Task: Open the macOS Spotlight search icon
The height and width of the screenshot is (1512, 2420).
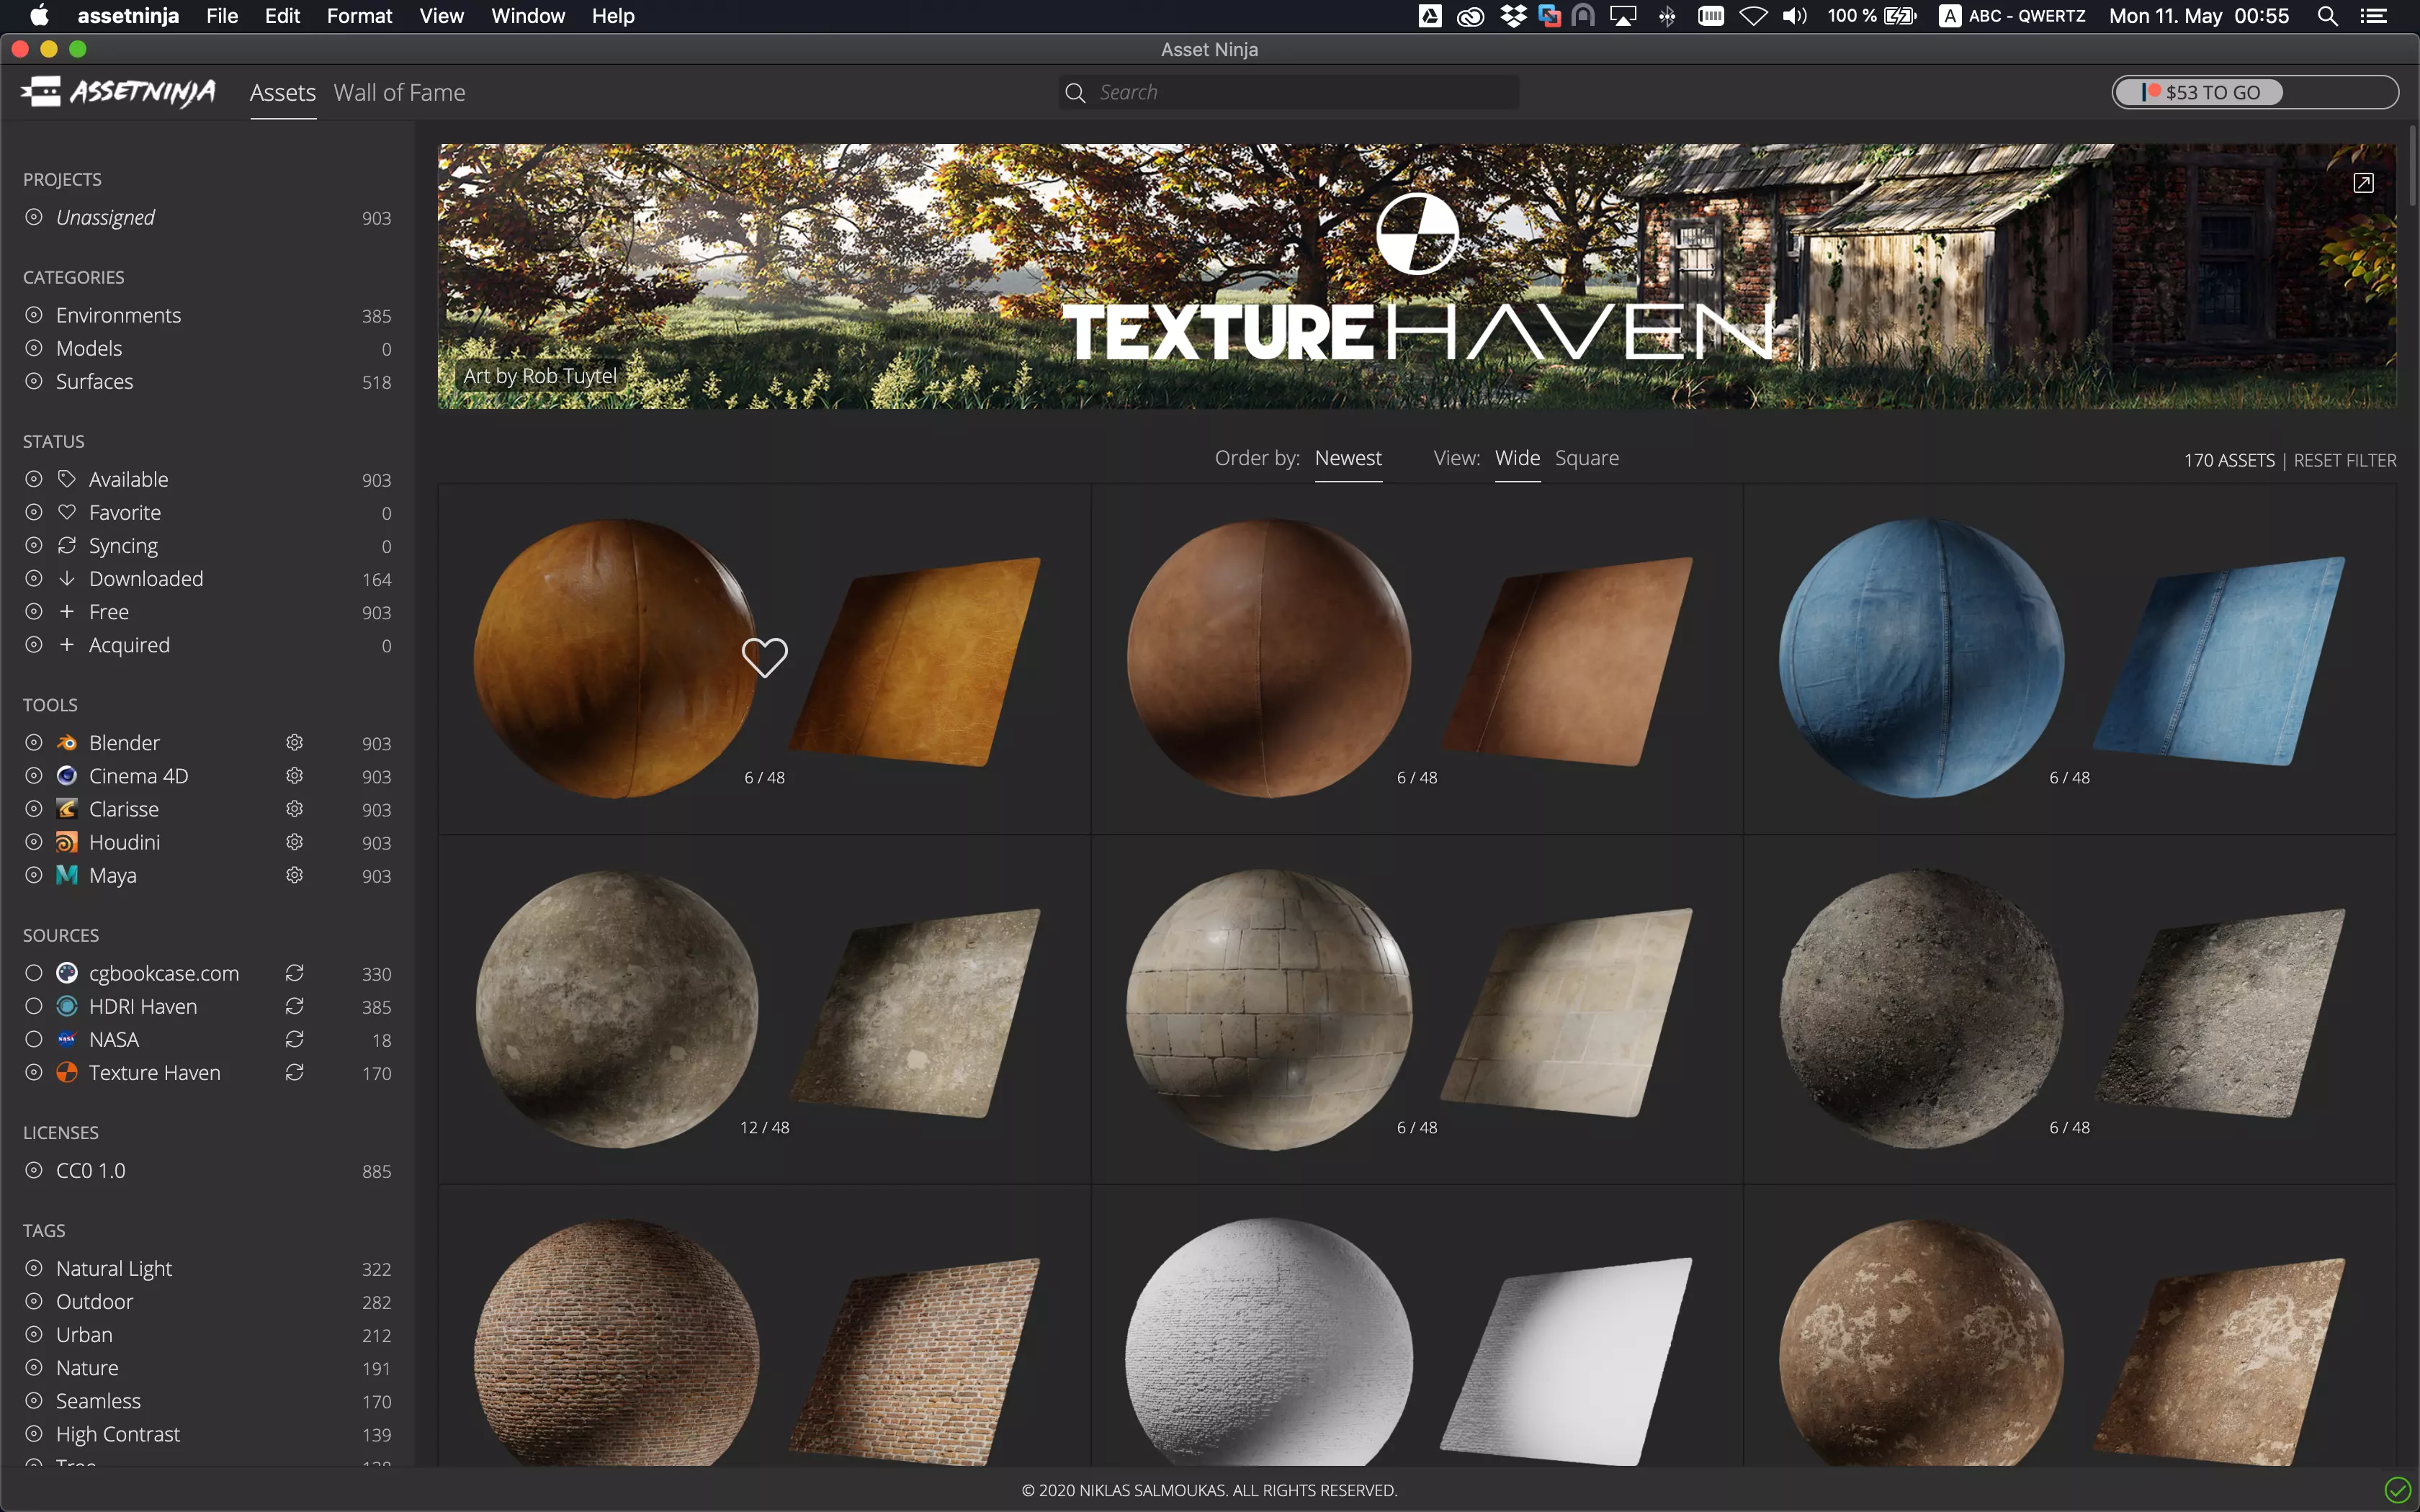Action: pos(2327,16)
